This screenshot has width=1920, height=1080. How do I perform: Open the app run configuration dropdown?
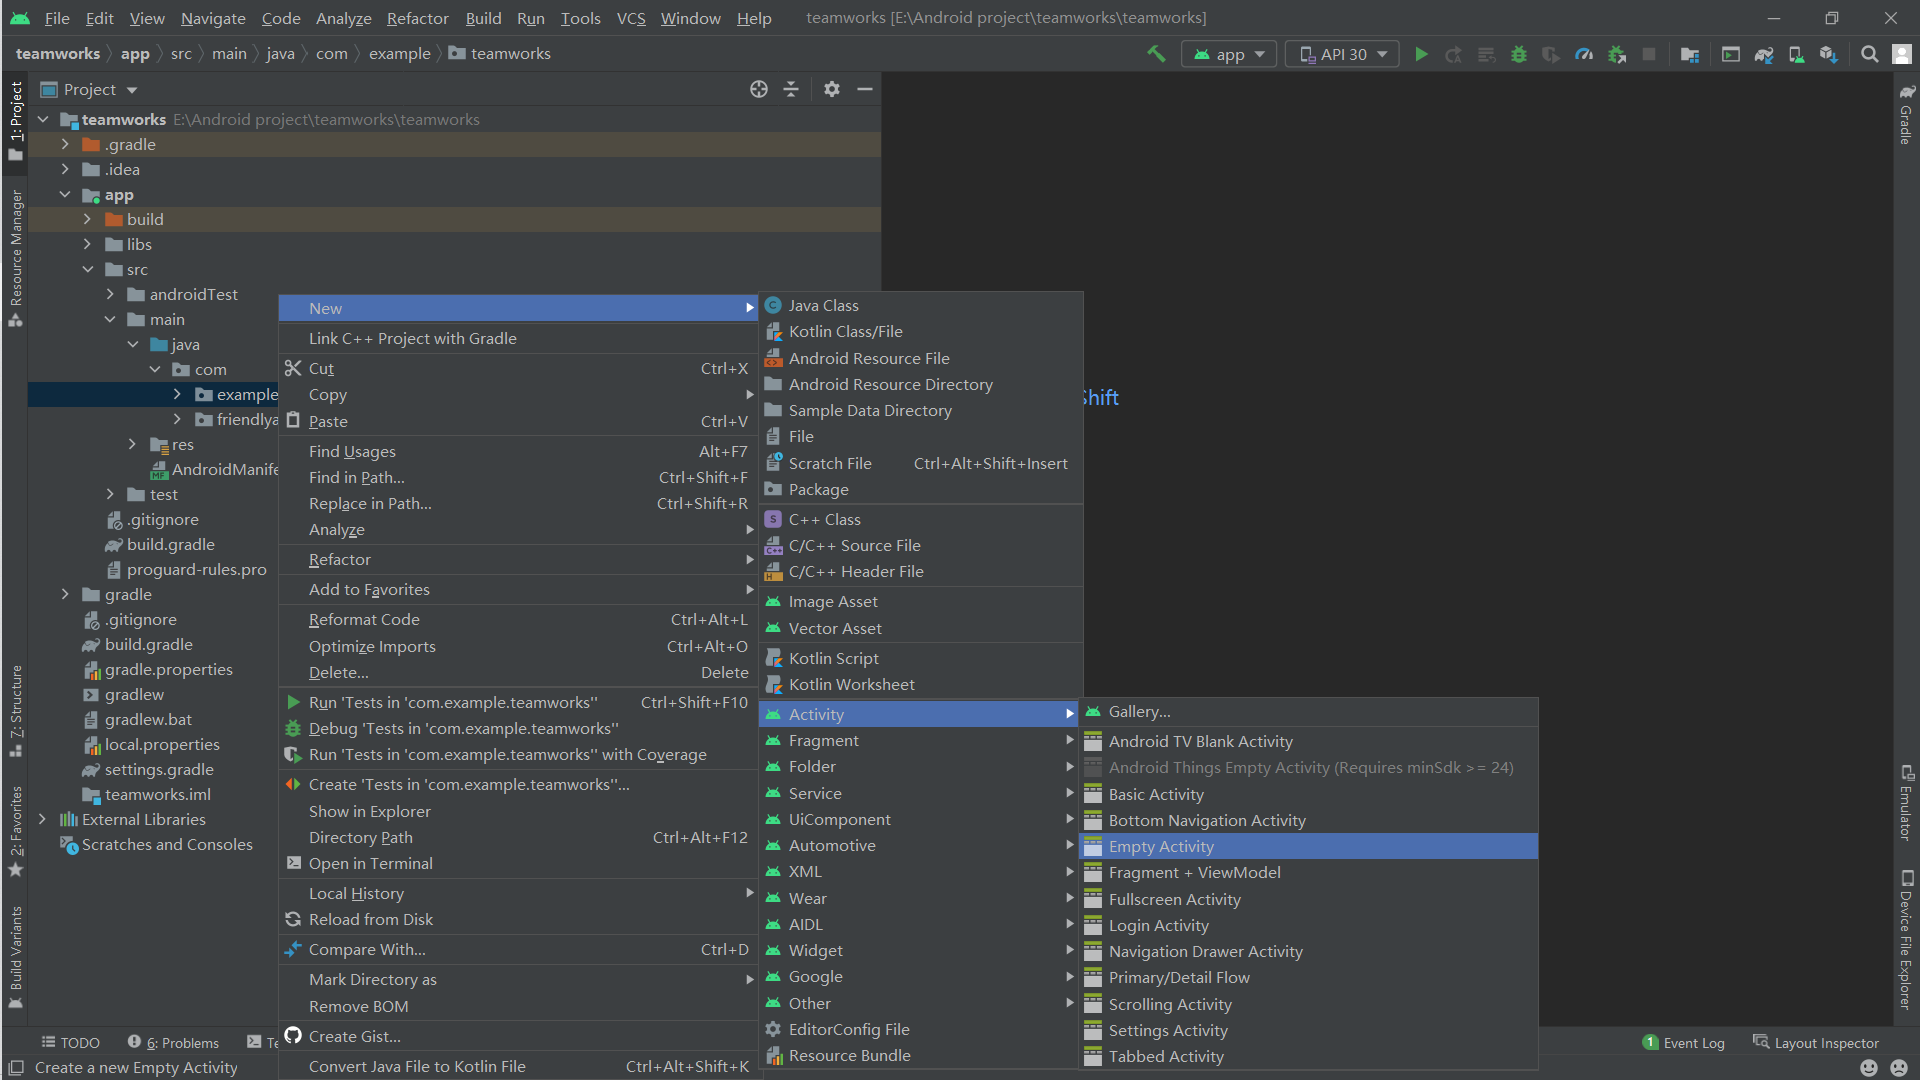(x=1229, y=54)
